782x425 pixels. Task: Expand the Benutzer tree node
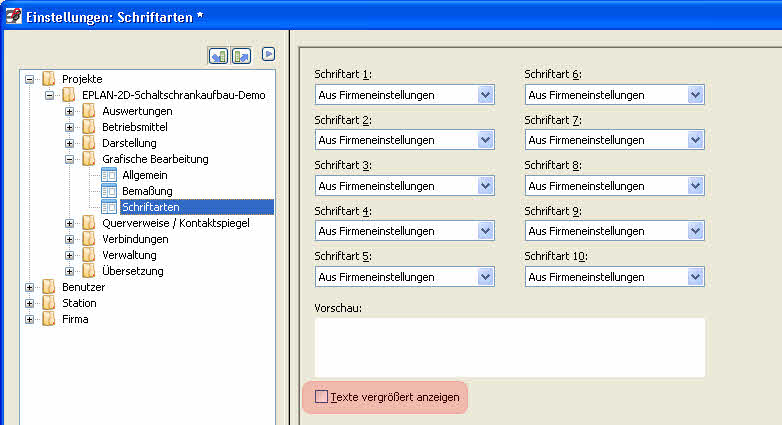pos(30,287)
